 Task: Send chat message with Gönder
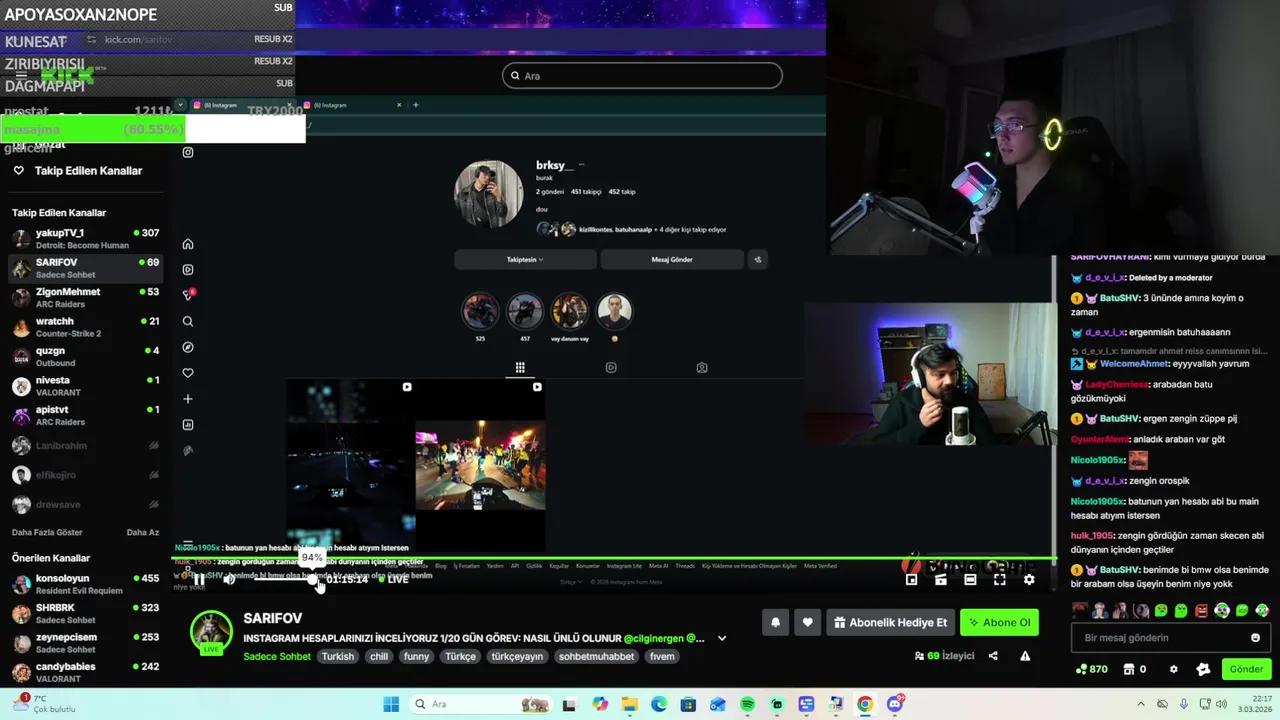click(x=1246, y=669)
